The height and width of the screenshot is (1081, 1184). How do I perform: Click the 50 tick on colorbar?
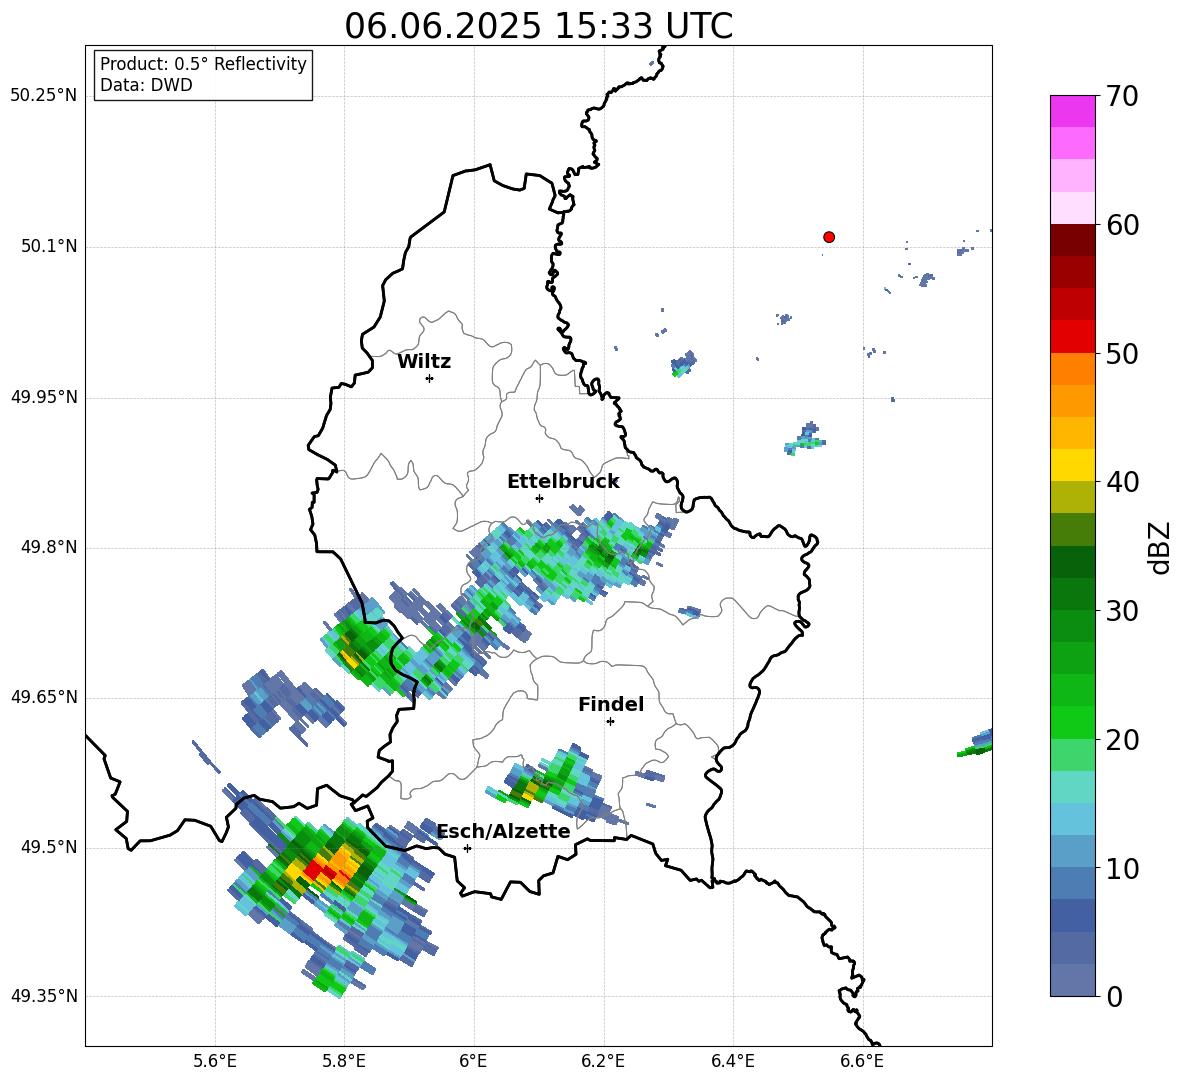[1122, 353]
